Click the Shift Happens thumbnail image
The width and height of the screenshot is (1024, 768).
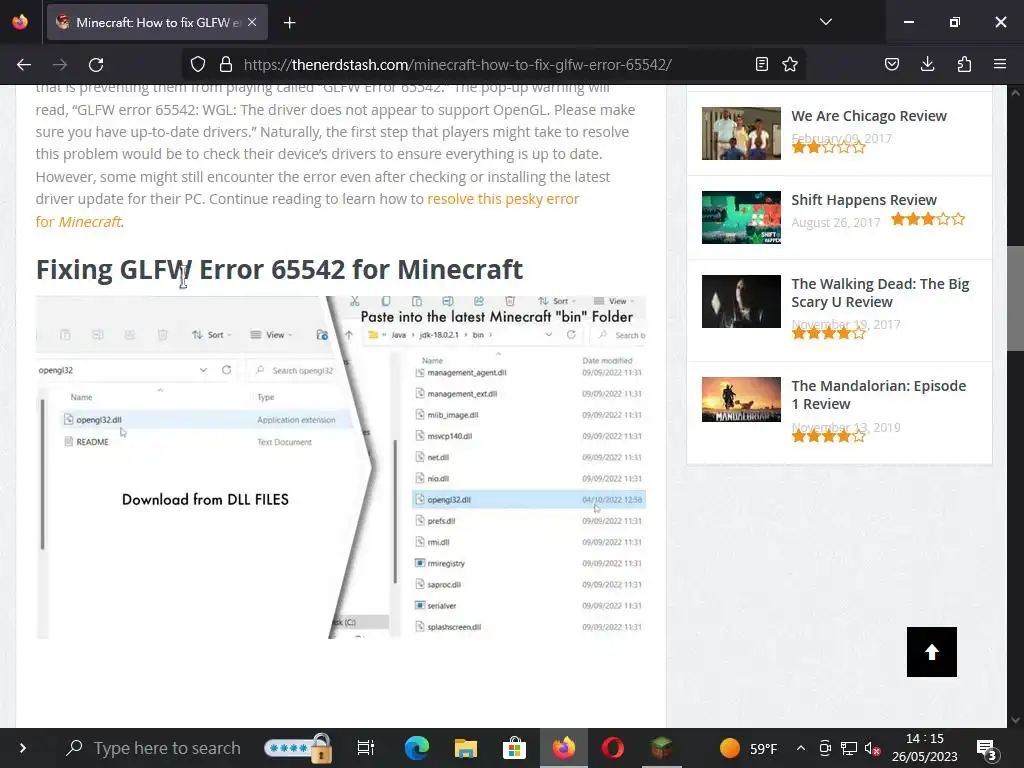tap(741, 217)
